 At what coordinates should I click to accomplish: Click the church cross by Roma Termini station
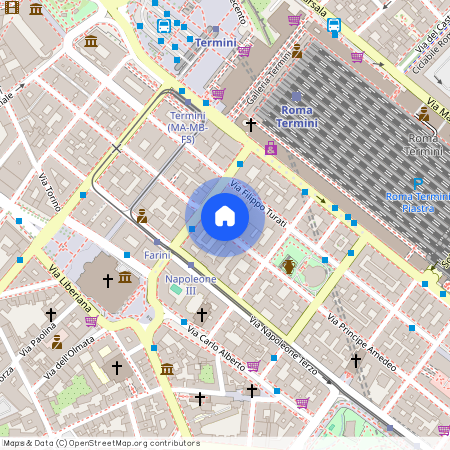[x=251, y=124]
